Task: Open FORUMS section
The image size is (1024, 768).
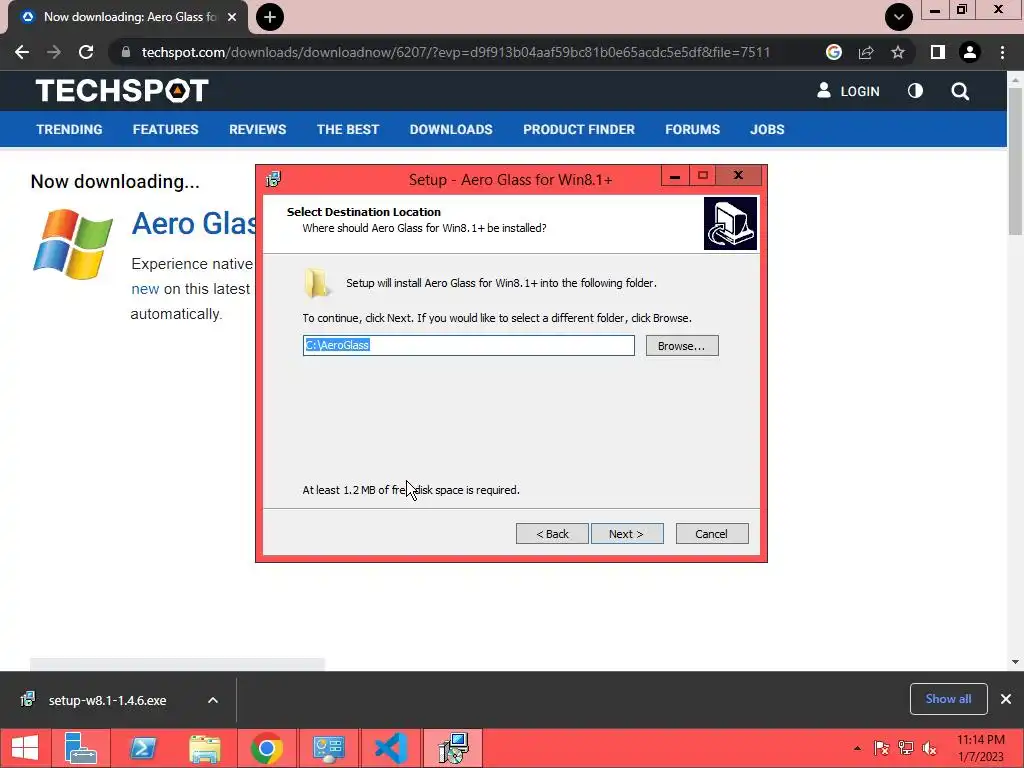Action: point(692,129)
